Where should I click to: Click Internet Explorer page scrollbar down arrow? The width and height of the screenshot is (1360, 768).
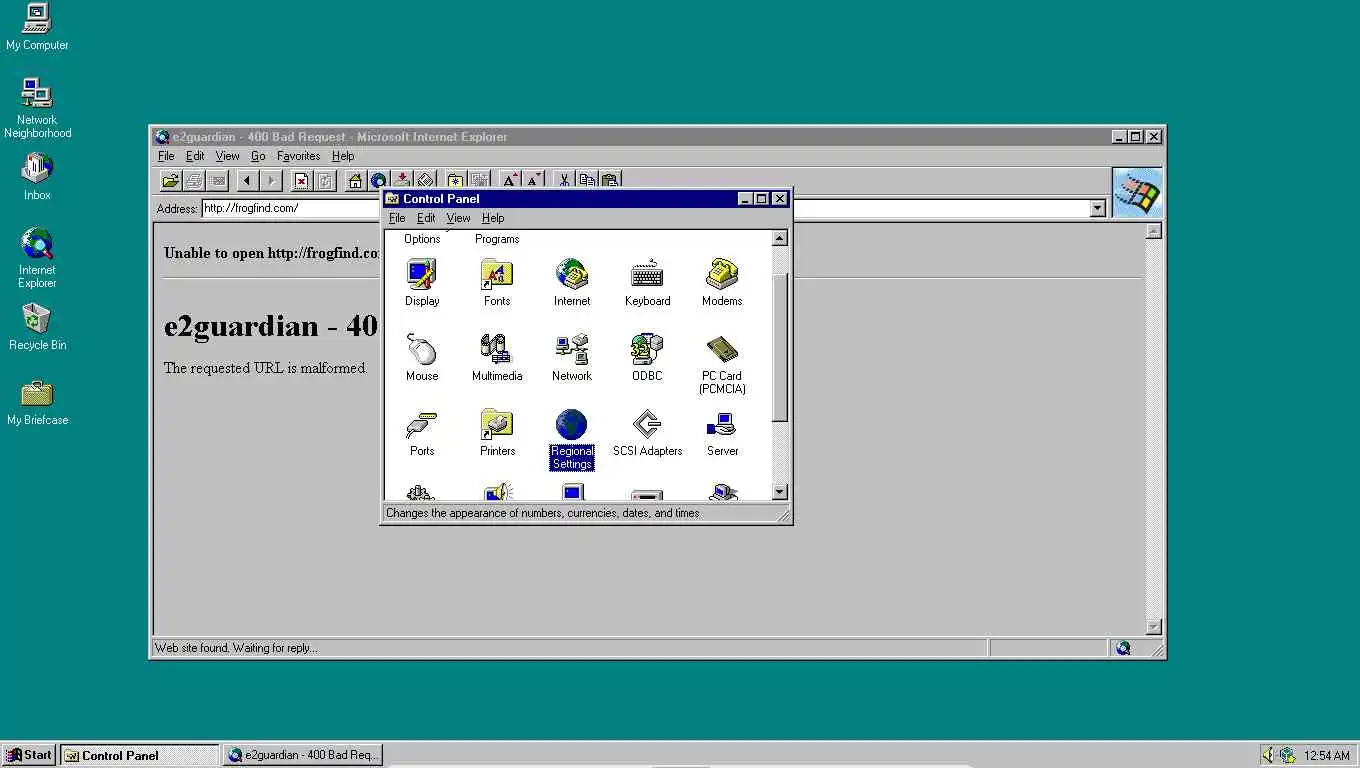tap(1153, 627)
